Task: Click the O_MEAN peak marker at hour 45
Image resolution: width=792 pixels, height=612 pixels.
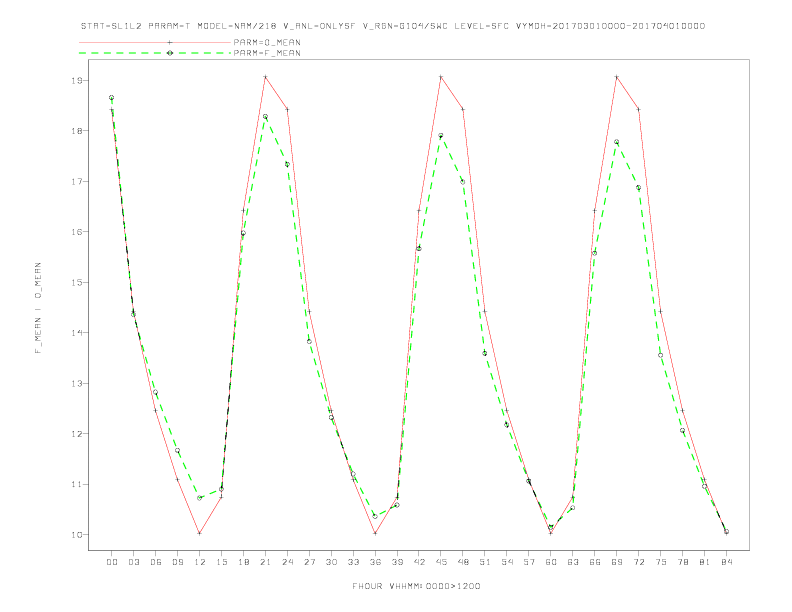Action: tap(441, 77)
